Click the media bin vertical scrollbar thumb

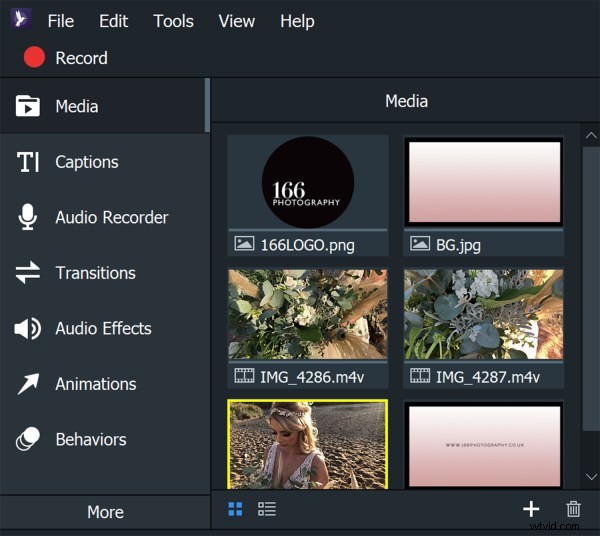591,289
